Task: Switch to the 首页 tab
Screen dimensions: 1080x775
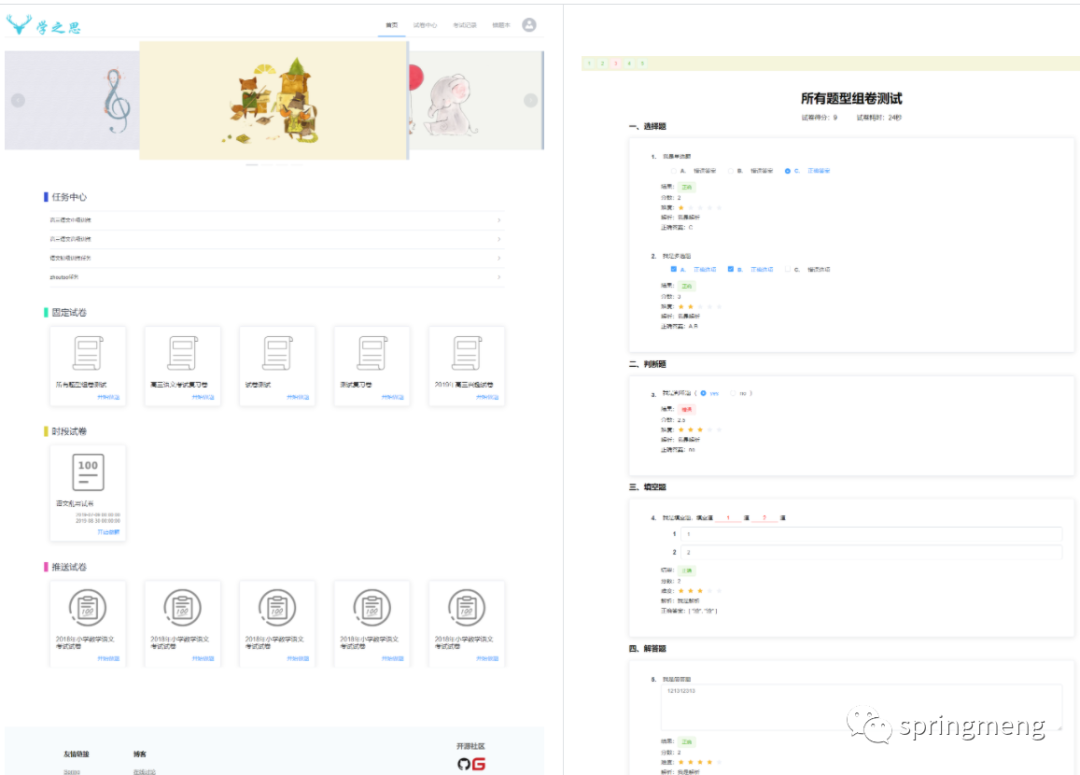Action: point(392,25)
